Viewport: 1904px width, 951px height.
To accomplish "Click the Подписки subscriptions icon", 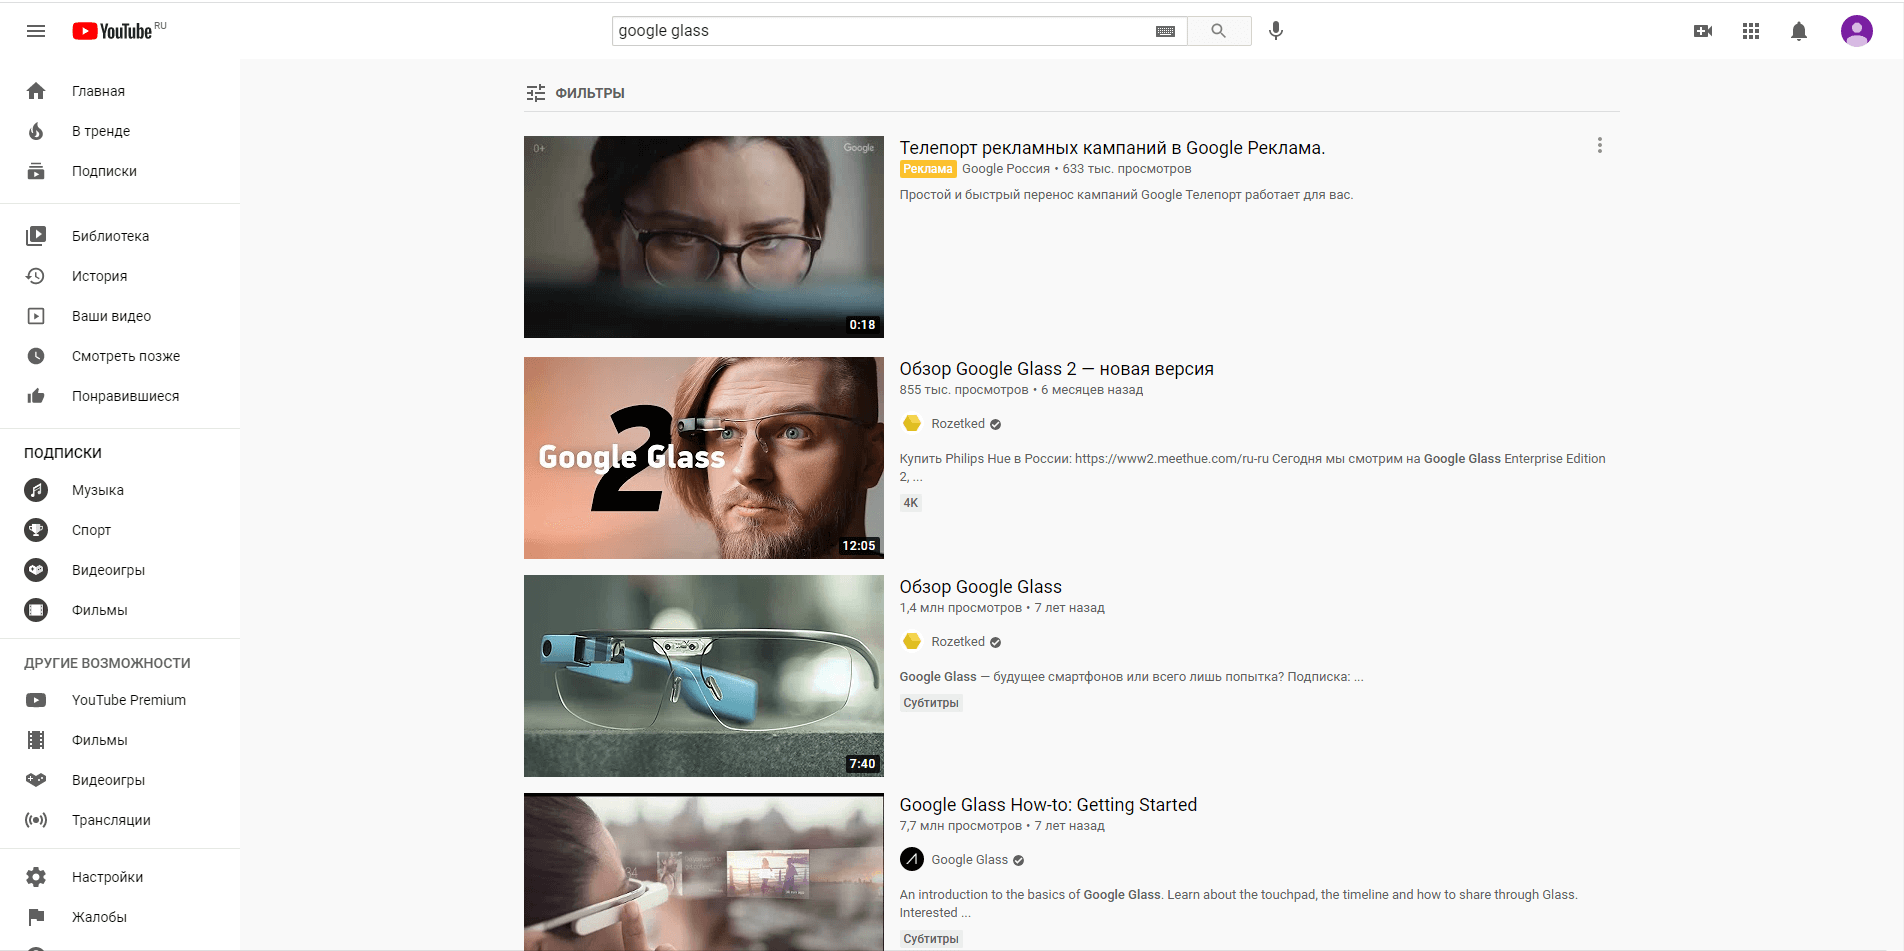I will [x=36, y=171].
